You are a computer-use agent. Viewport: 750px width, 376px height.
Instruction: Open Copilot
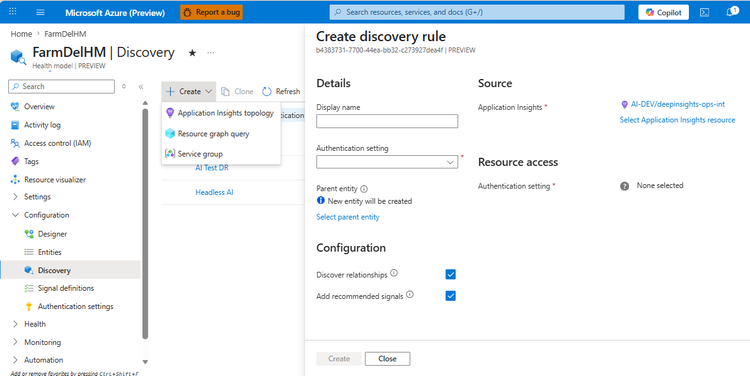tap(663, 12)
